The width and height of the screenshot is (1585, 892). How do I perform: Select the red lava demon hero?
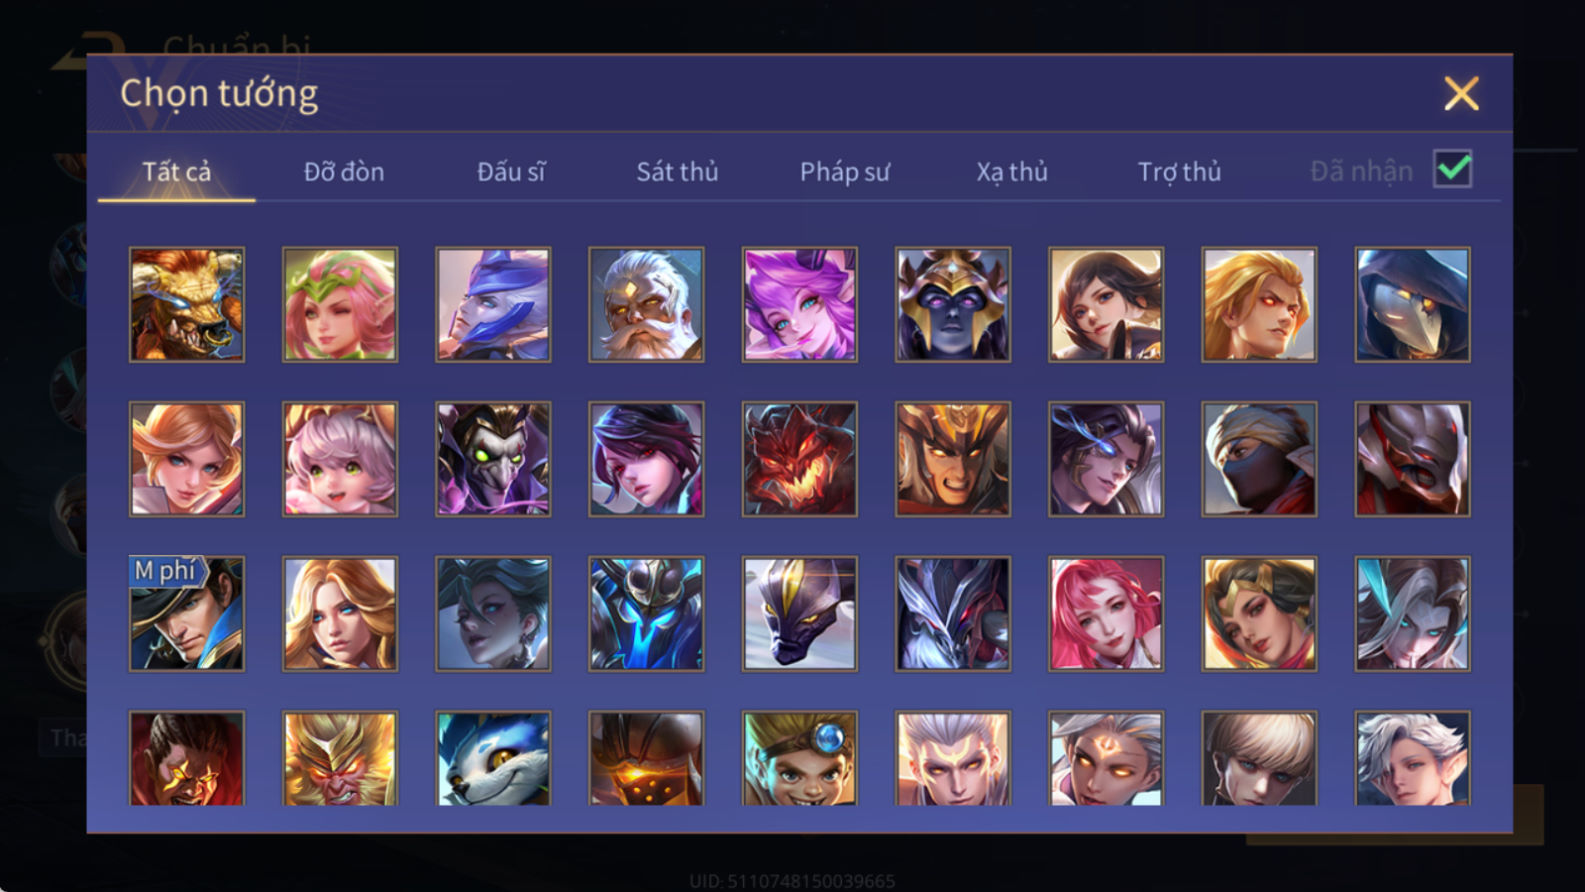click(x=799, y=459)
